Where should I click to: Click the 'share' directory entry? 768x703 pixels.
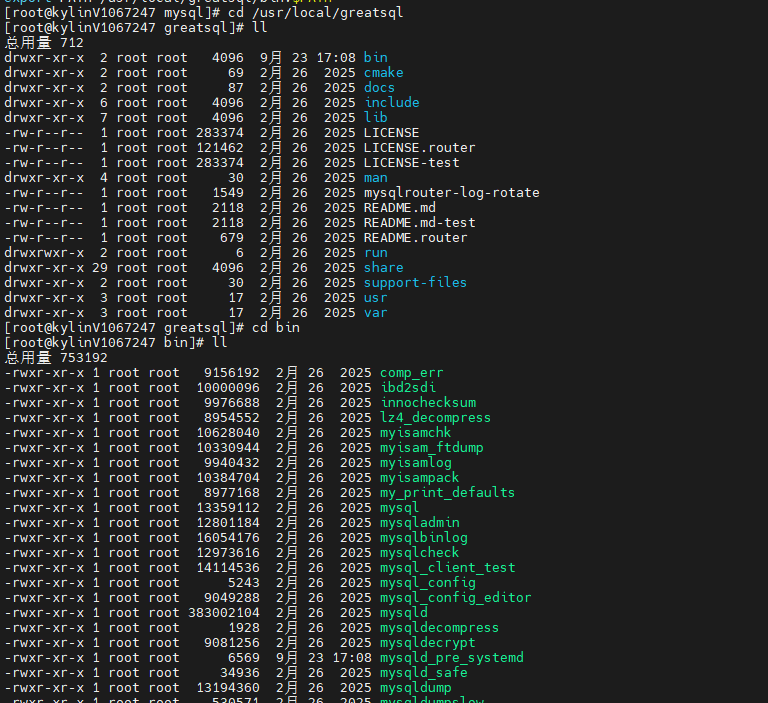tap(384, 268)
